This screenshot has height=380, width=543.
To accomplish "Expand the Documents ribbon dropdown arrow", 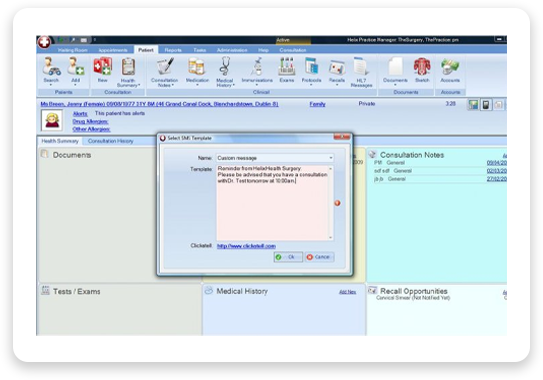I will tap(395, 85).
